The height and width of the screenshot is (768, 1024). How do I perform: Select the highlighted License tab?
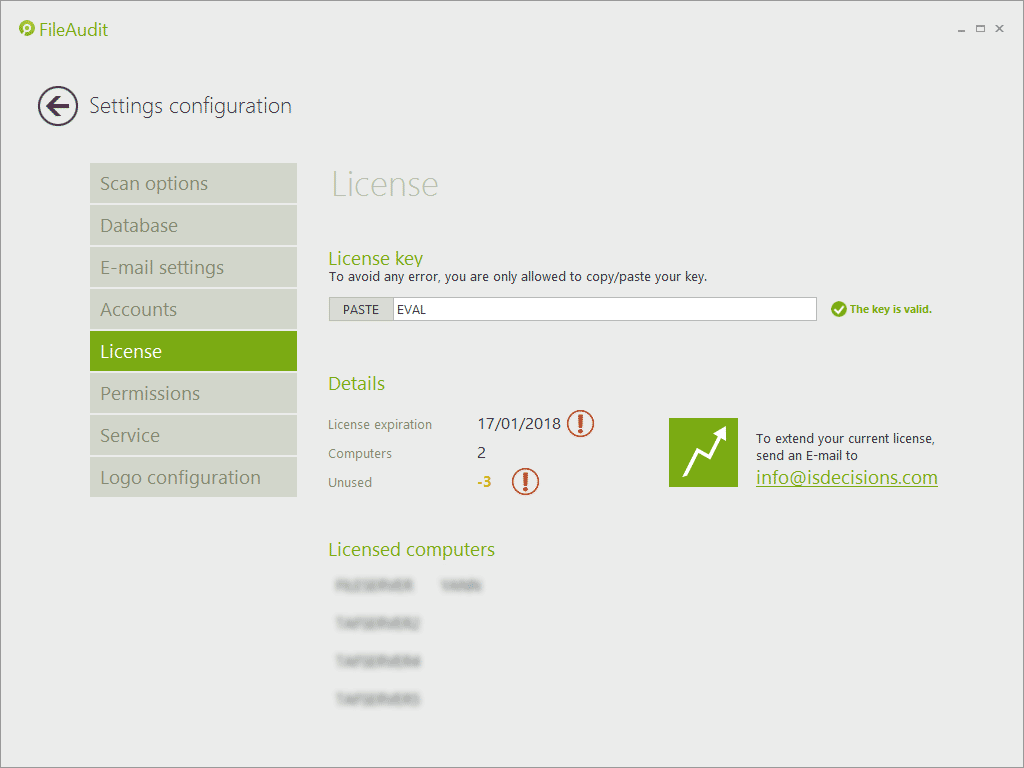(193, 352)
